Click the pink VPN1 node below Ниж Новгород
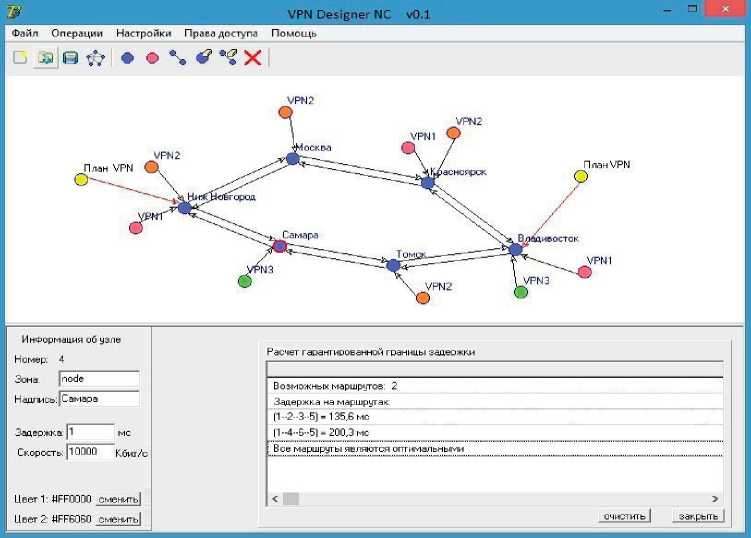This screenshot has height=538, width=751. 136,228
